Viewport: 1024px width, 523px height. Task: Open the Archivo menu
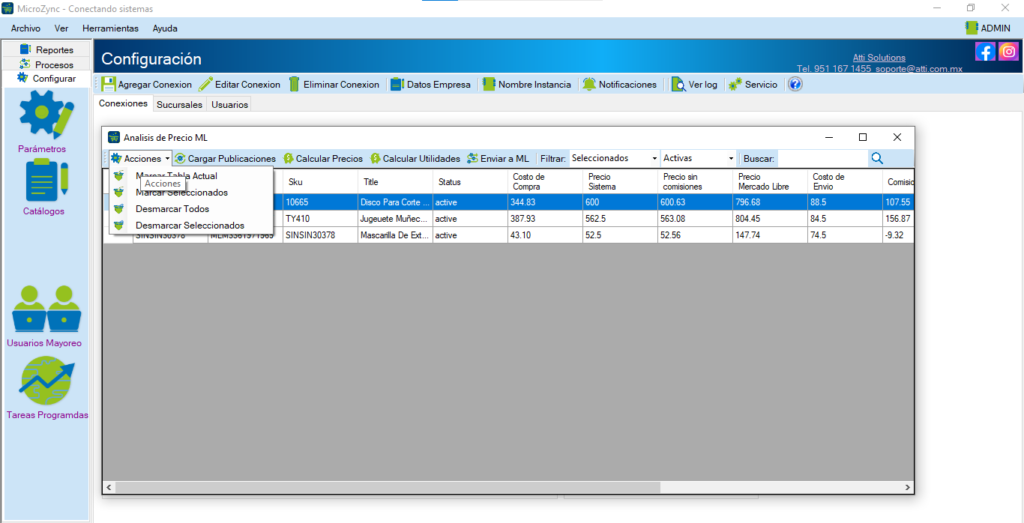point(25,28)
